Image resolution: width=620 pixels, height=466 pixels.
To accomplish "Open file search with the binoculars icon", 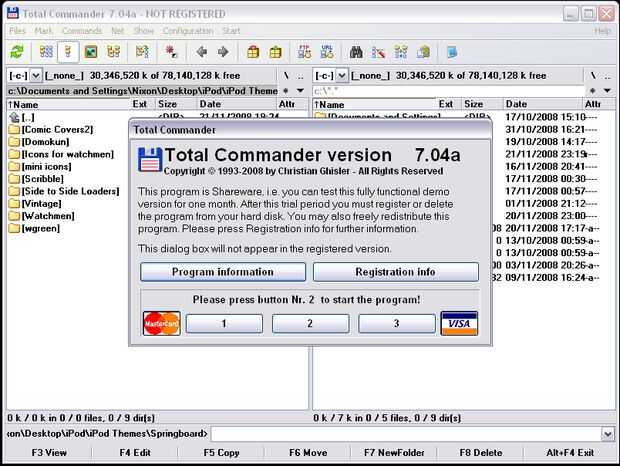I will click(x=356, y=52).
